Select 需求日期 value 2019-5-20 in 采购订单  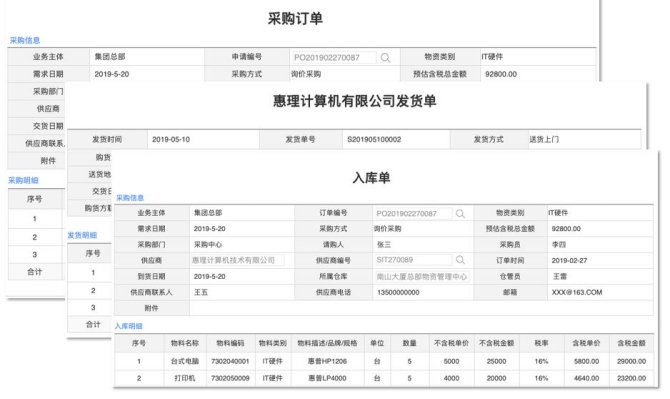point(112,74)
